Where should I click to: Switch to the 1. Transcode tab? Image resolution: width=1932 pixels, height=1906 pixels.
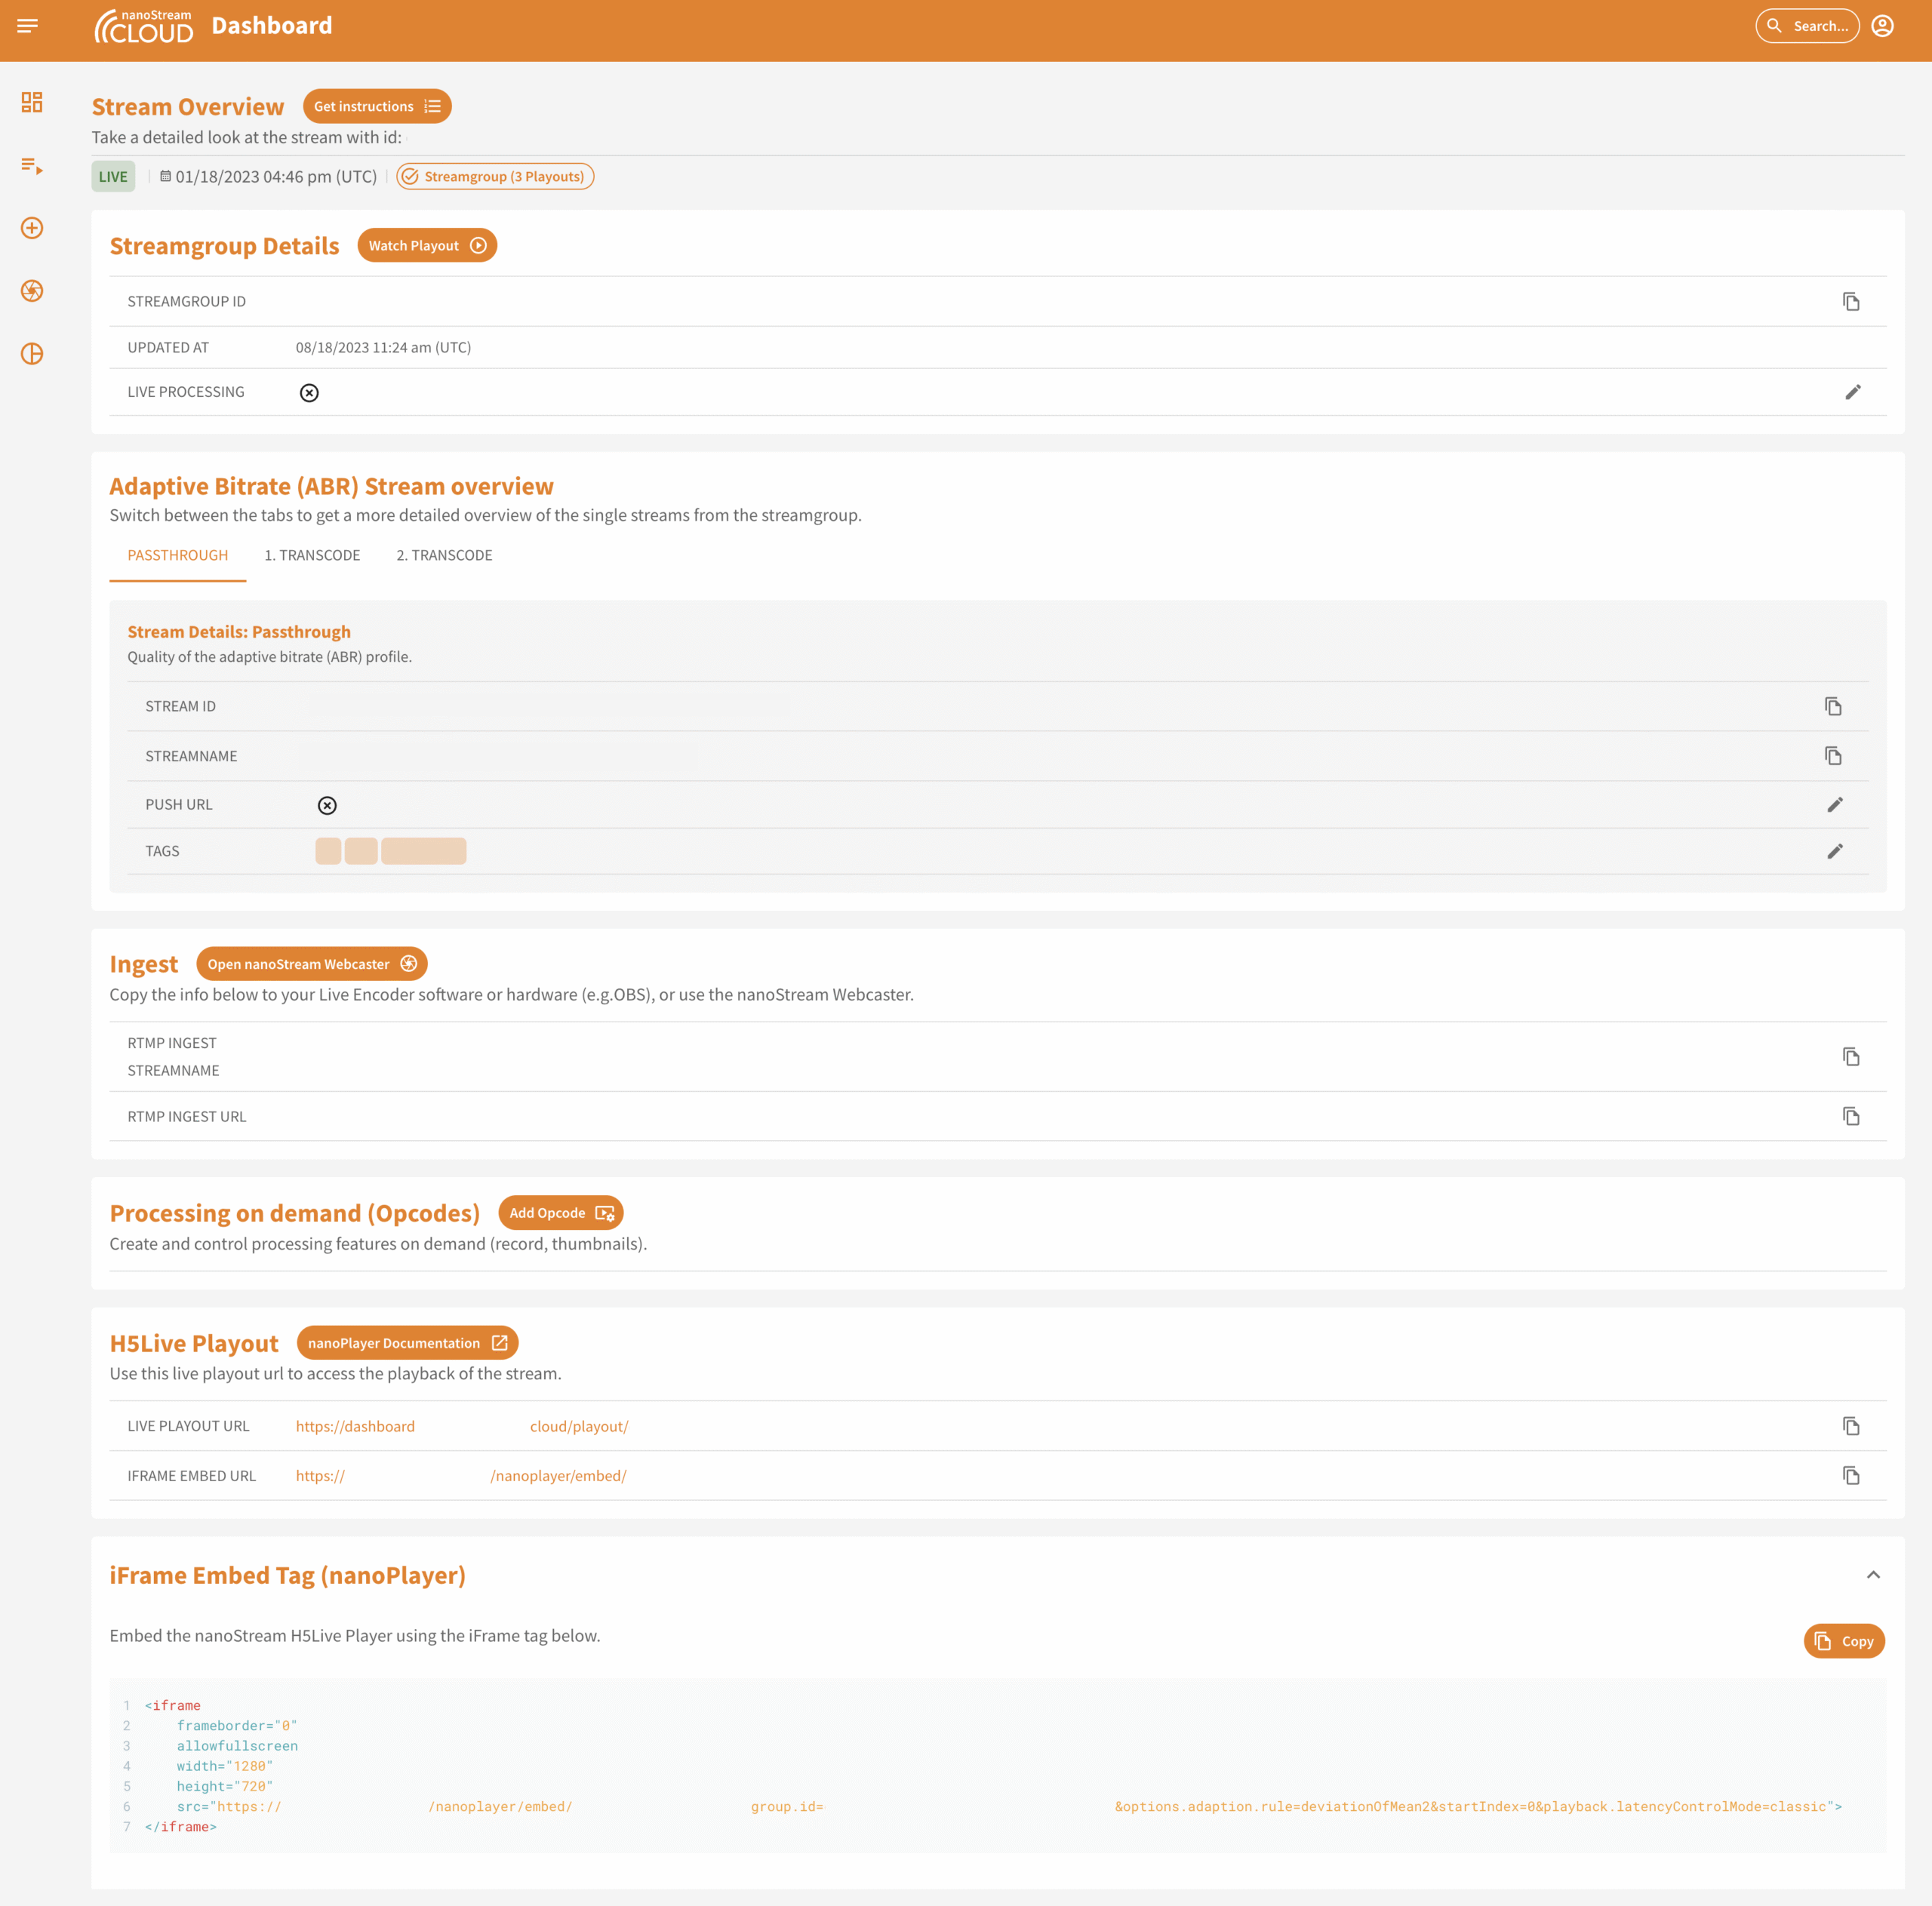[x=312, y=555]
